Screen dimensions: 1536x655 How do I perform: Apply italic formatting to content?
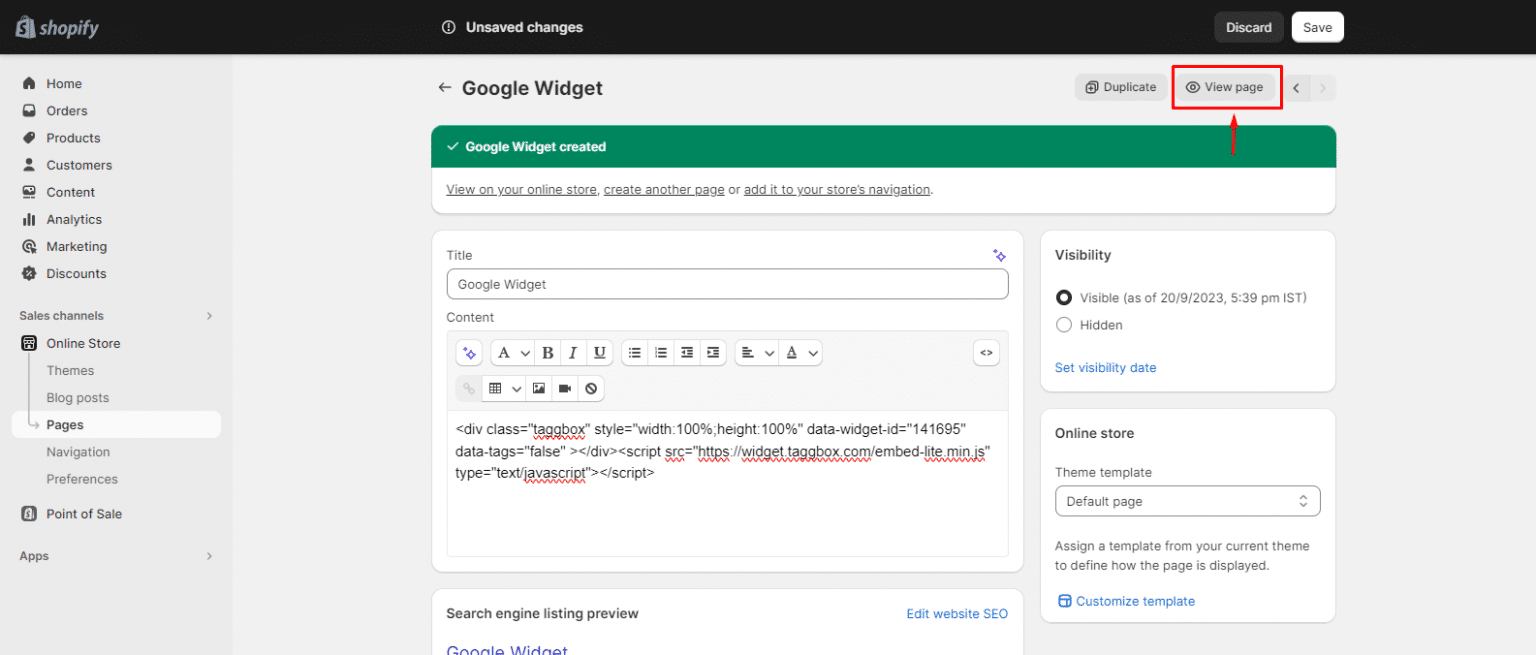(573, 352)
